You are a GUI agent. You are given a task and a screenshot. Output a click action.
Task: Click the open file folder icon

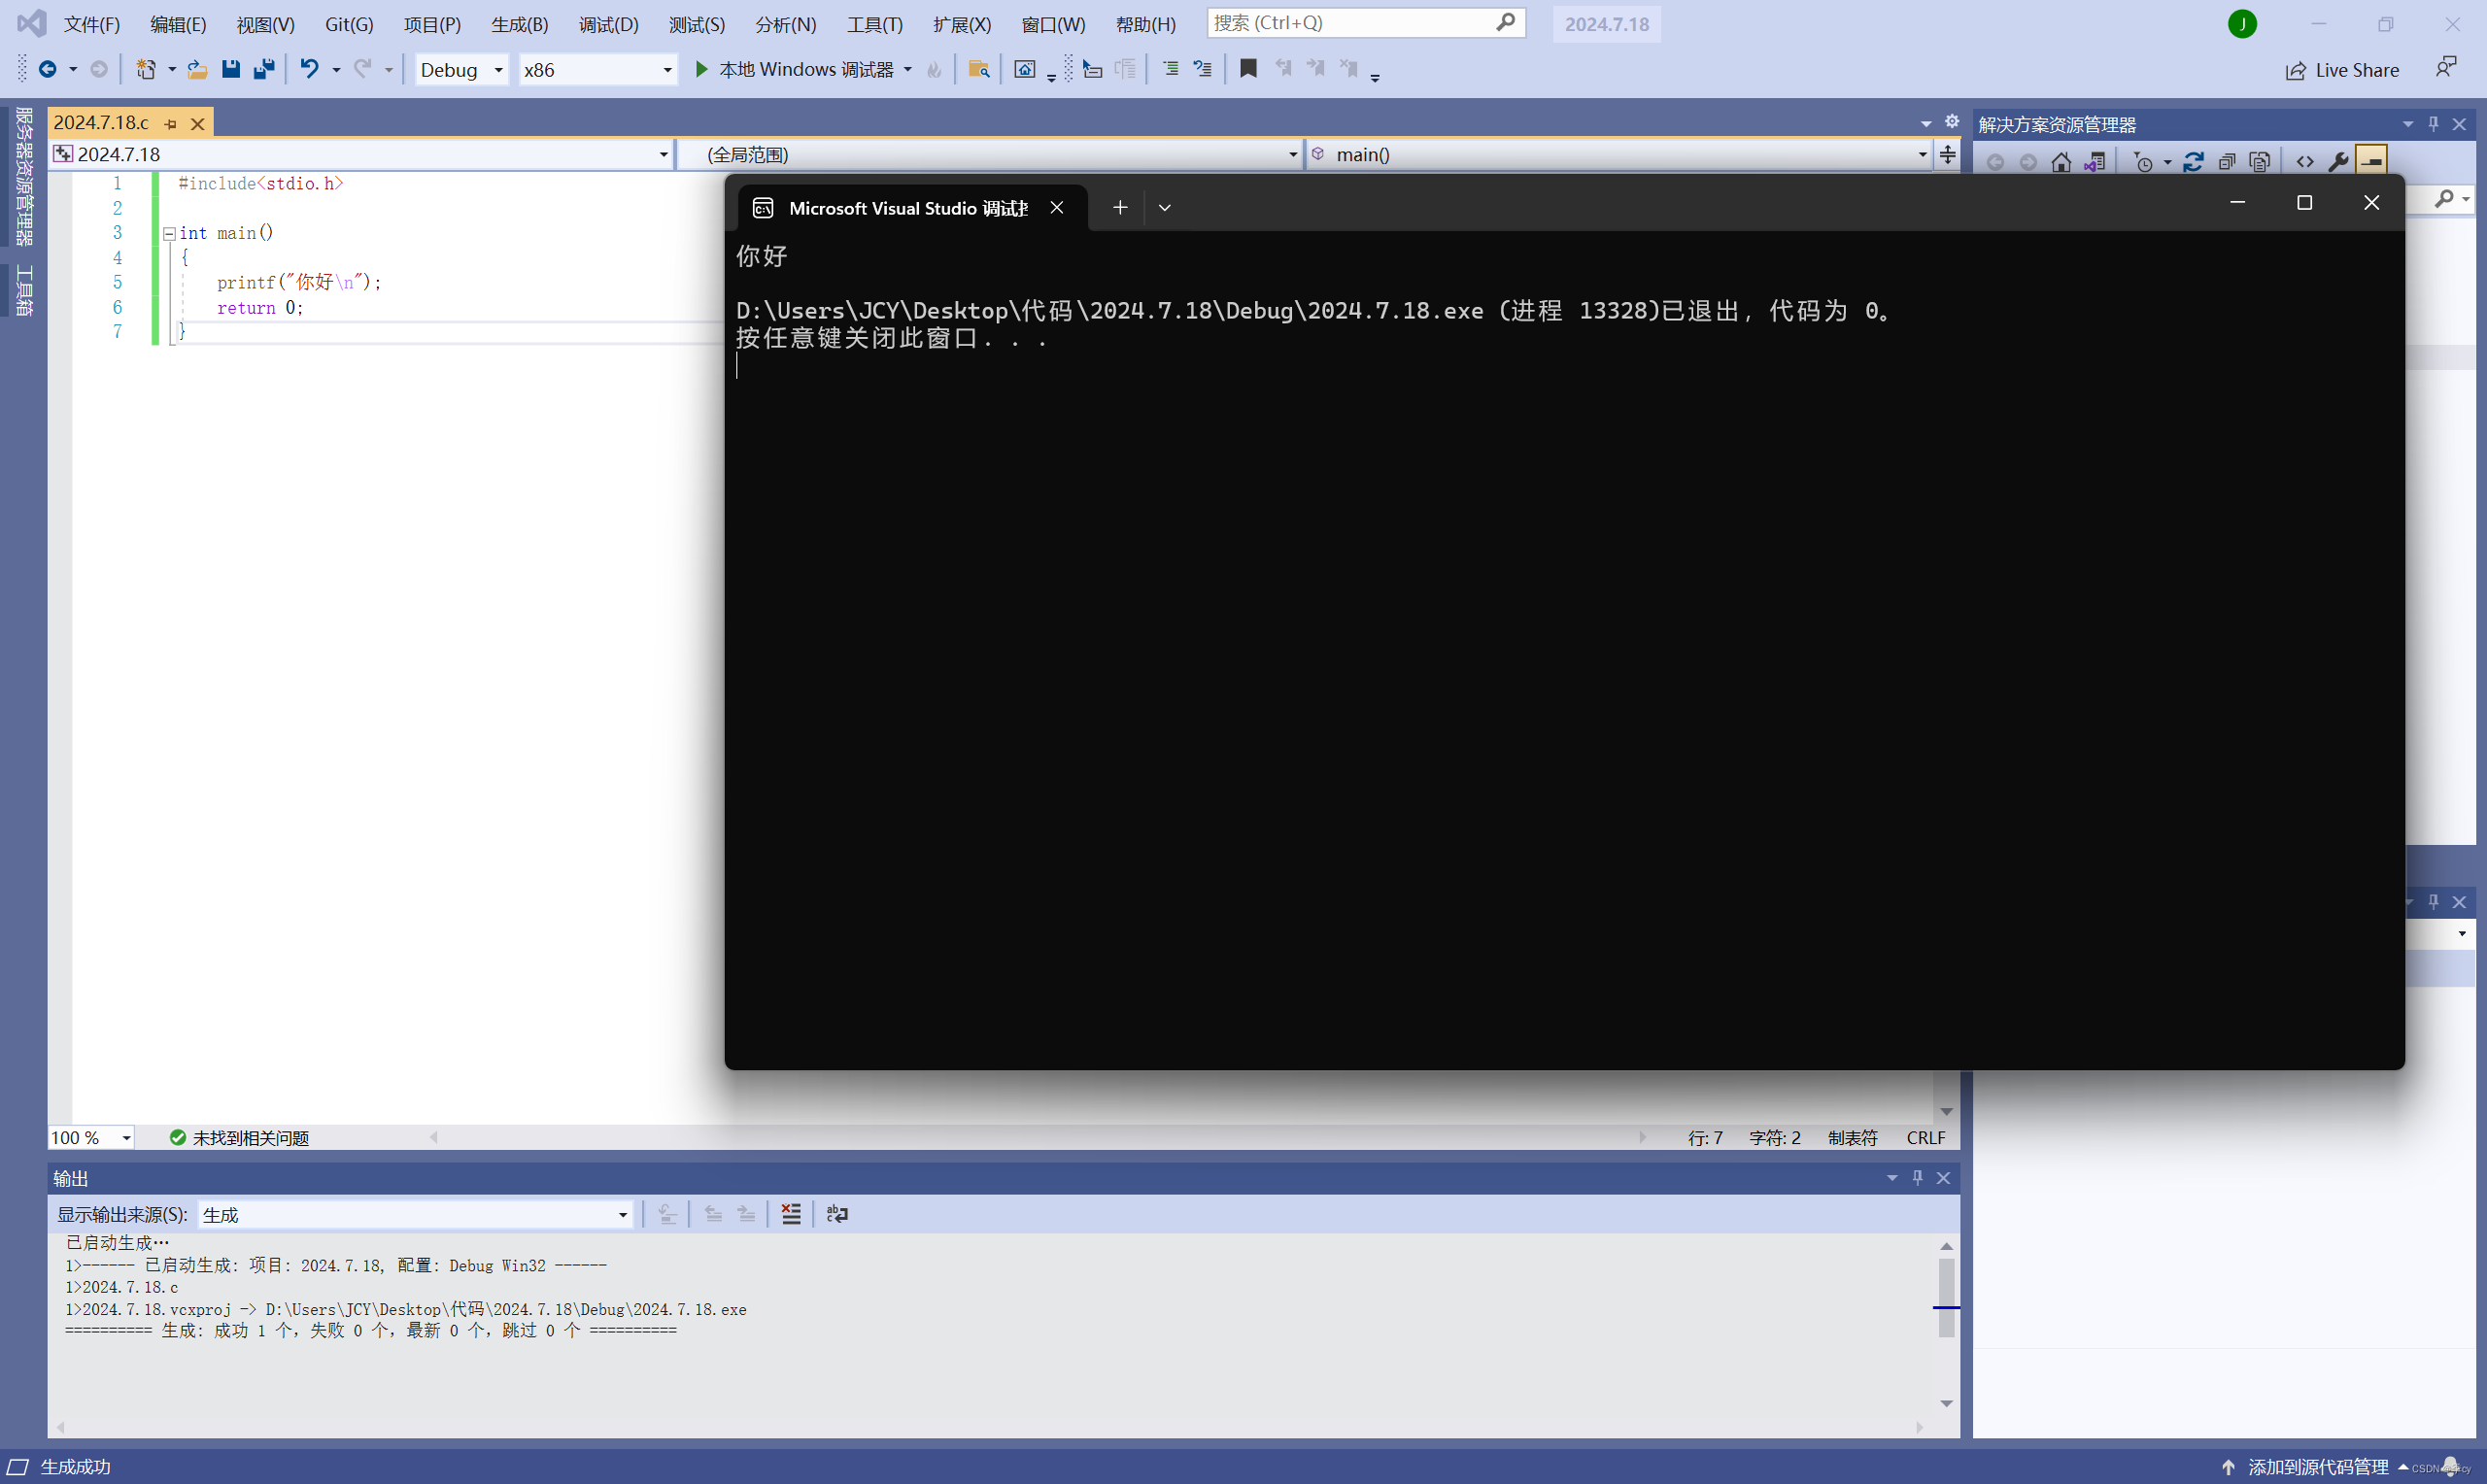(198, 69)
